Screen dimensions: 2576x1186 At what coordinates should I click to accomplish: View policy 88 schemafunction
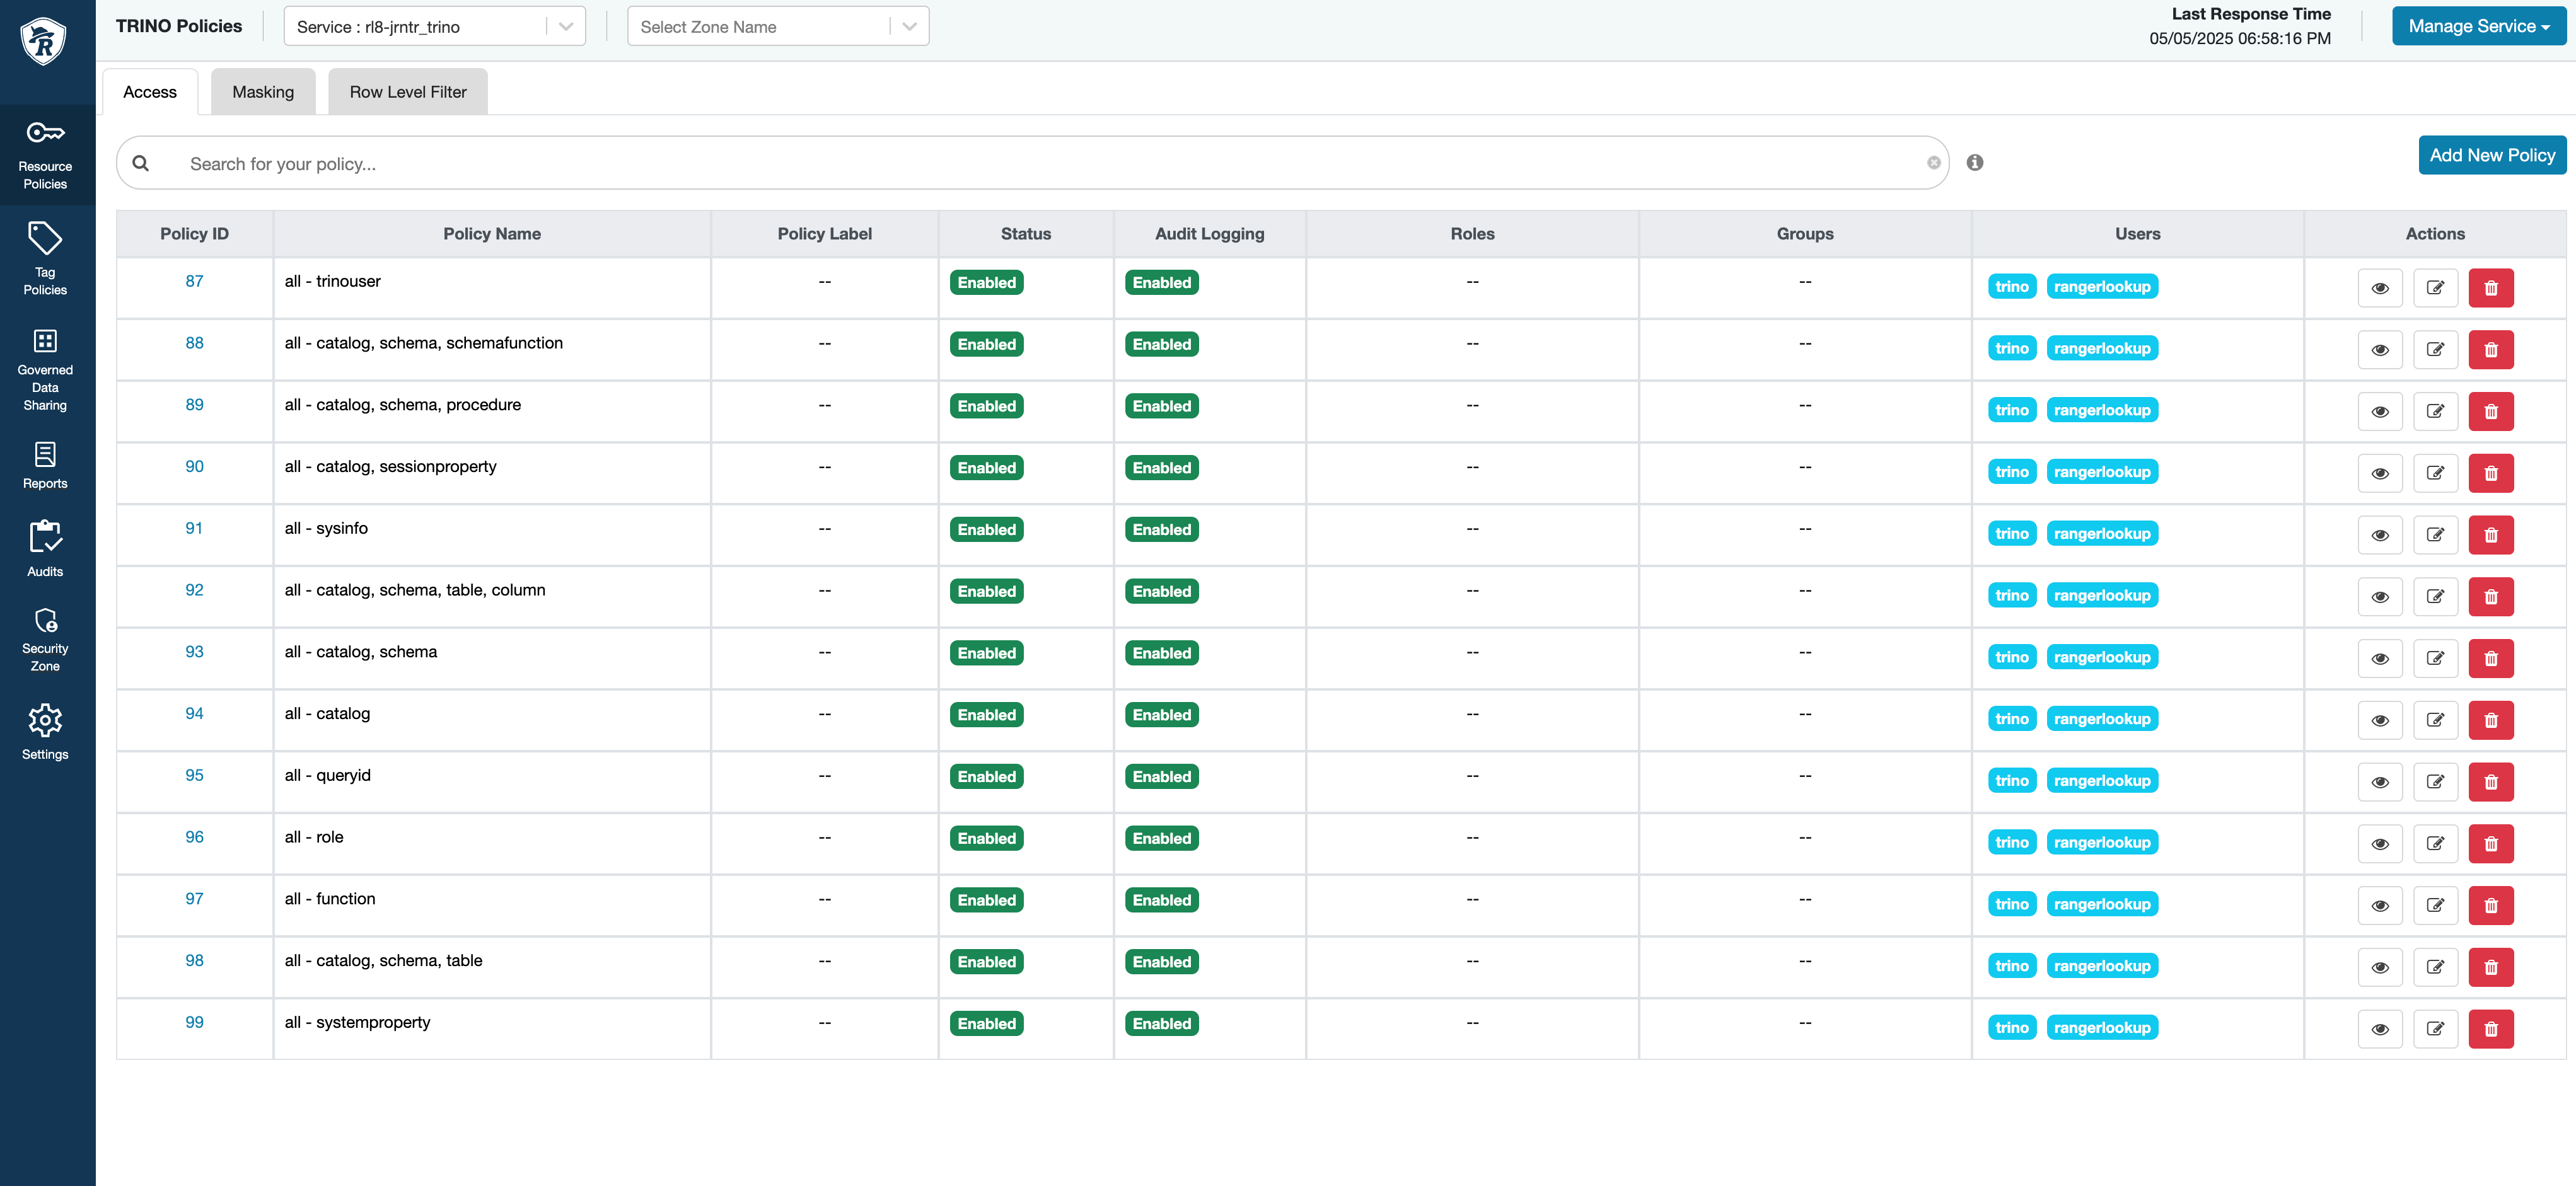click(2380, 350)
